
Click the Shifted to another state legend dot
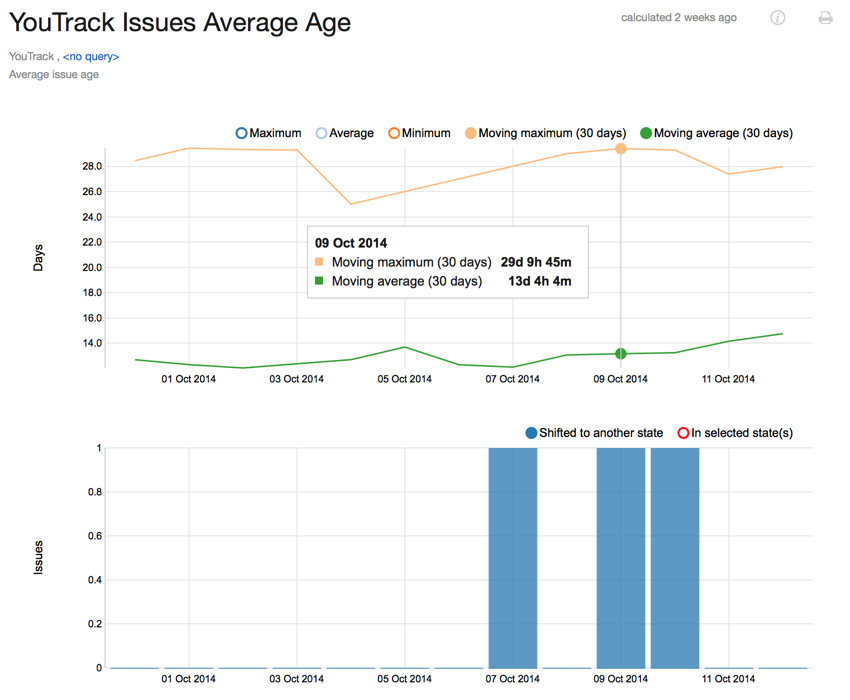531,433
